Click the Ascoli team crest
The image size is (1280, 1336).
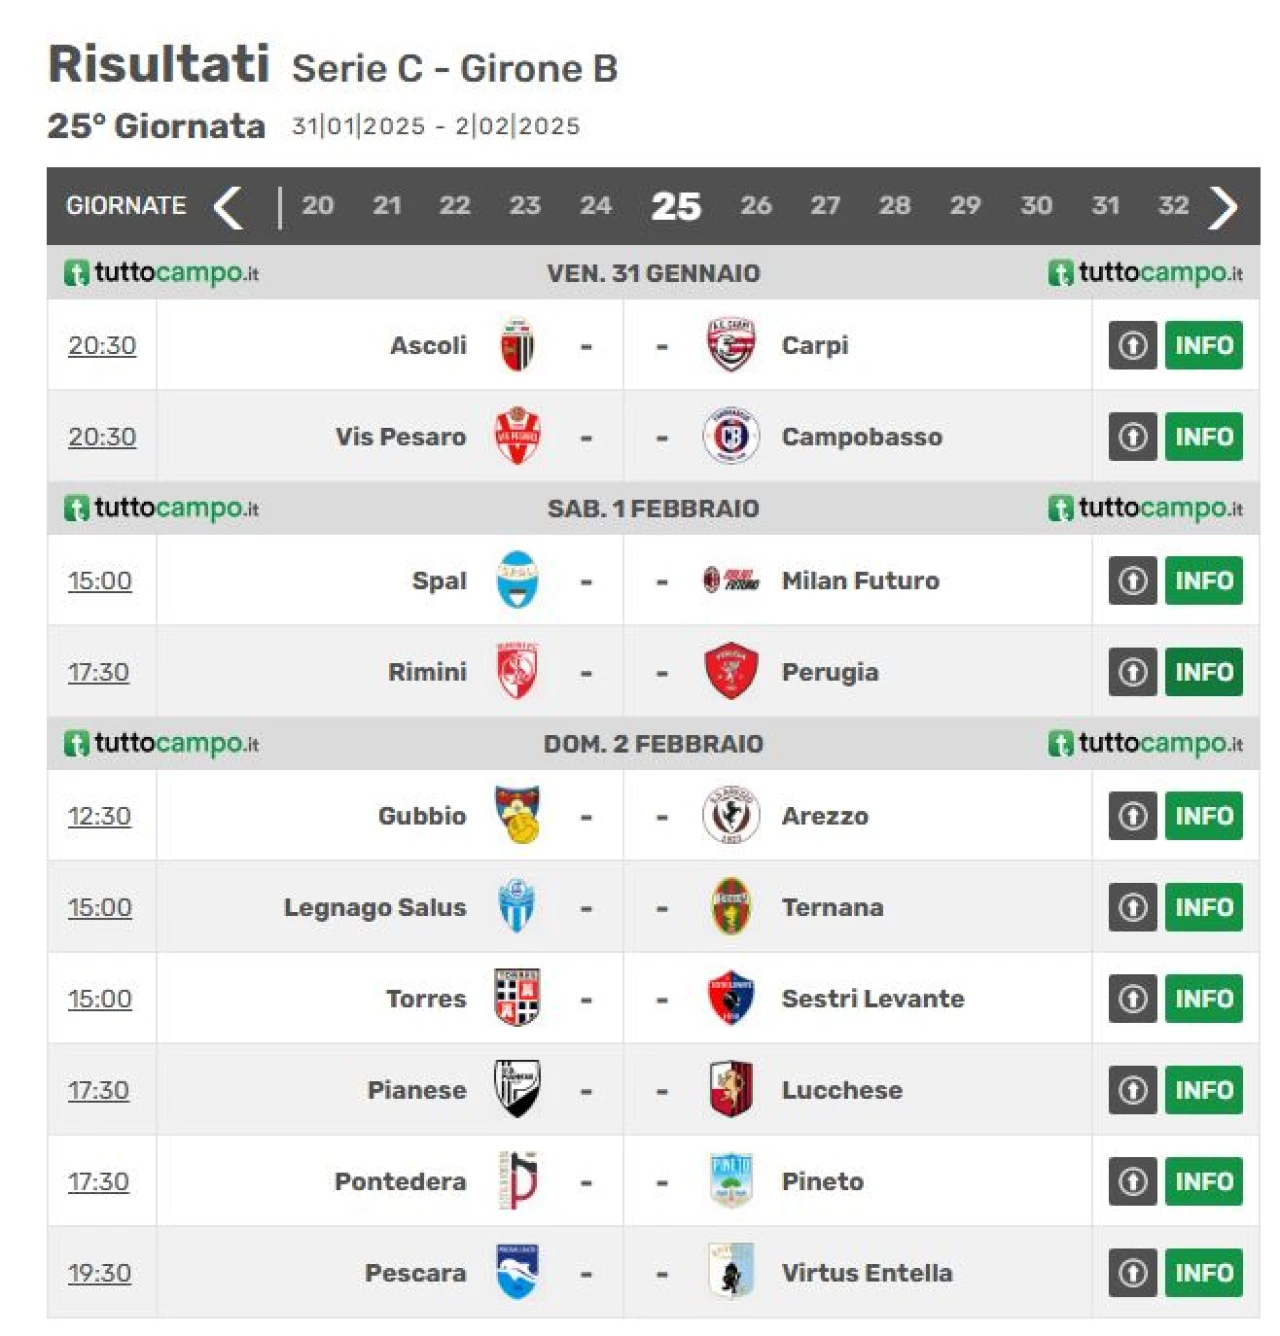(x=517, y=345)
